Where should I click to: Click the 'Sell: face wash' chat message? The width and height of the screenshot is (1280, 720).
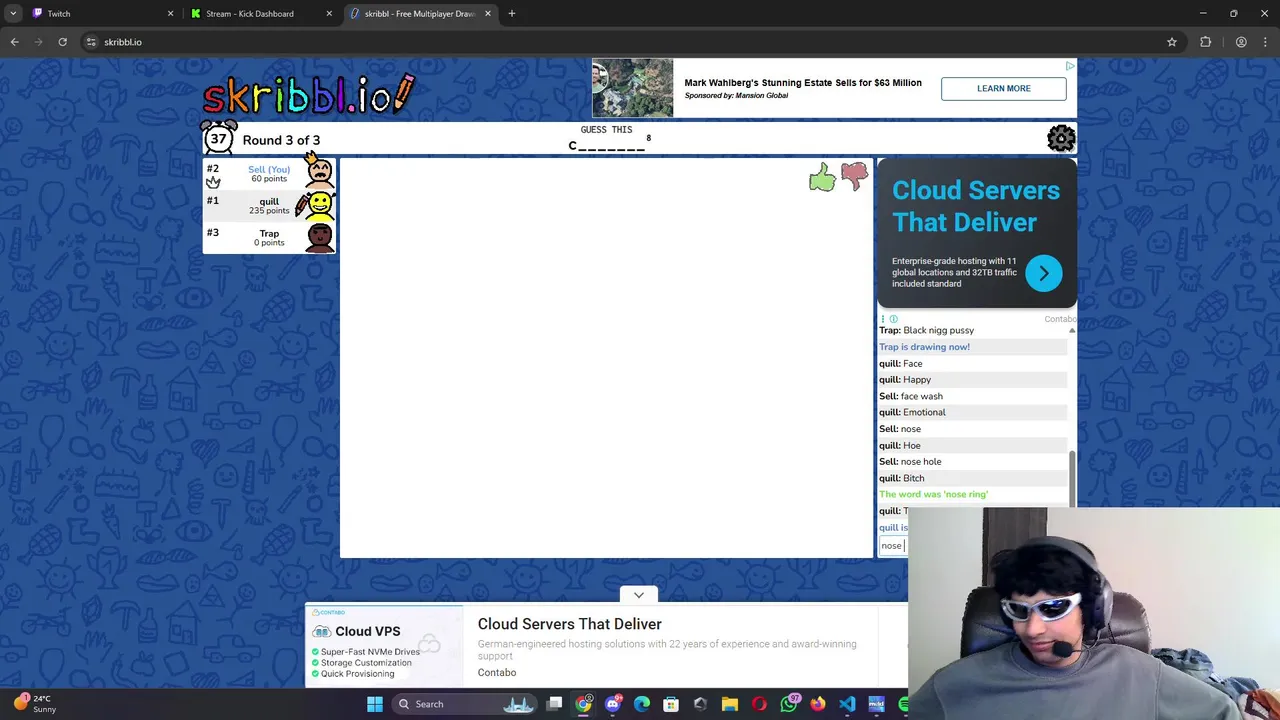pos(911,396)
